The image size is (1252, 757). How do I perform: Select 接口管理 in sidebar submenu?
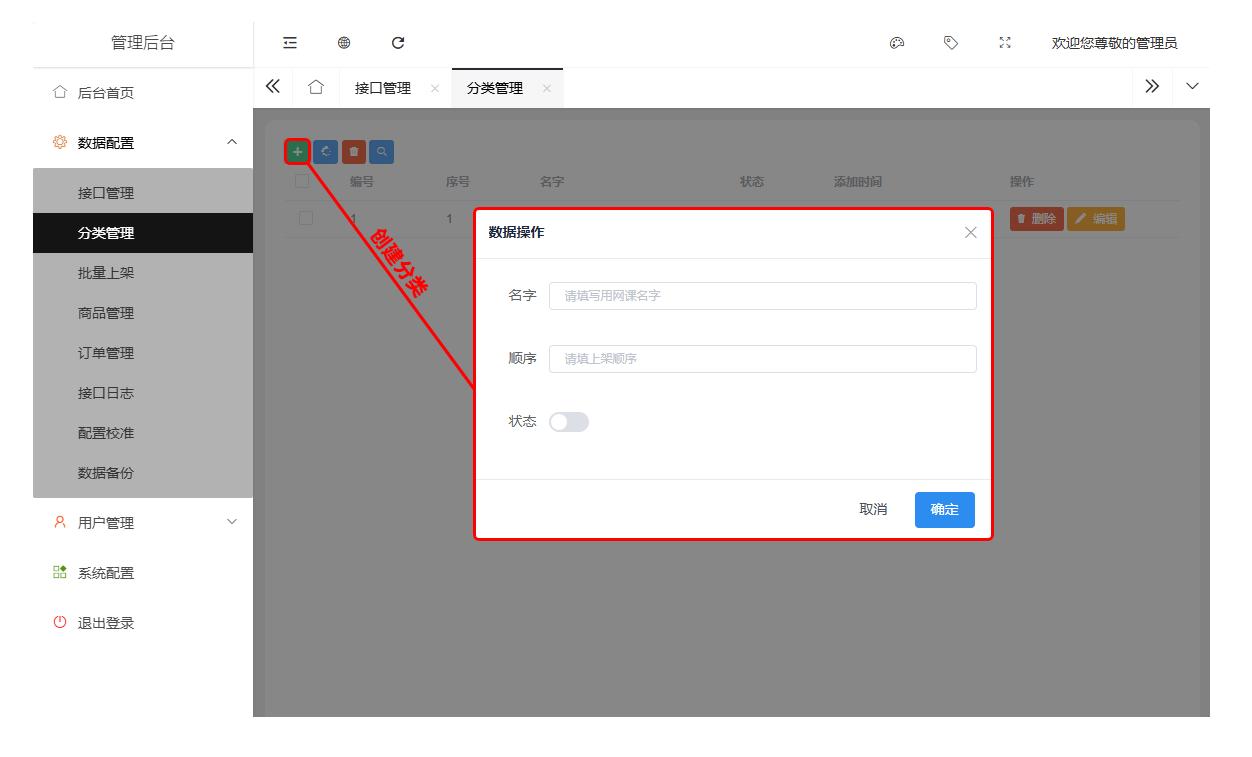143,193
